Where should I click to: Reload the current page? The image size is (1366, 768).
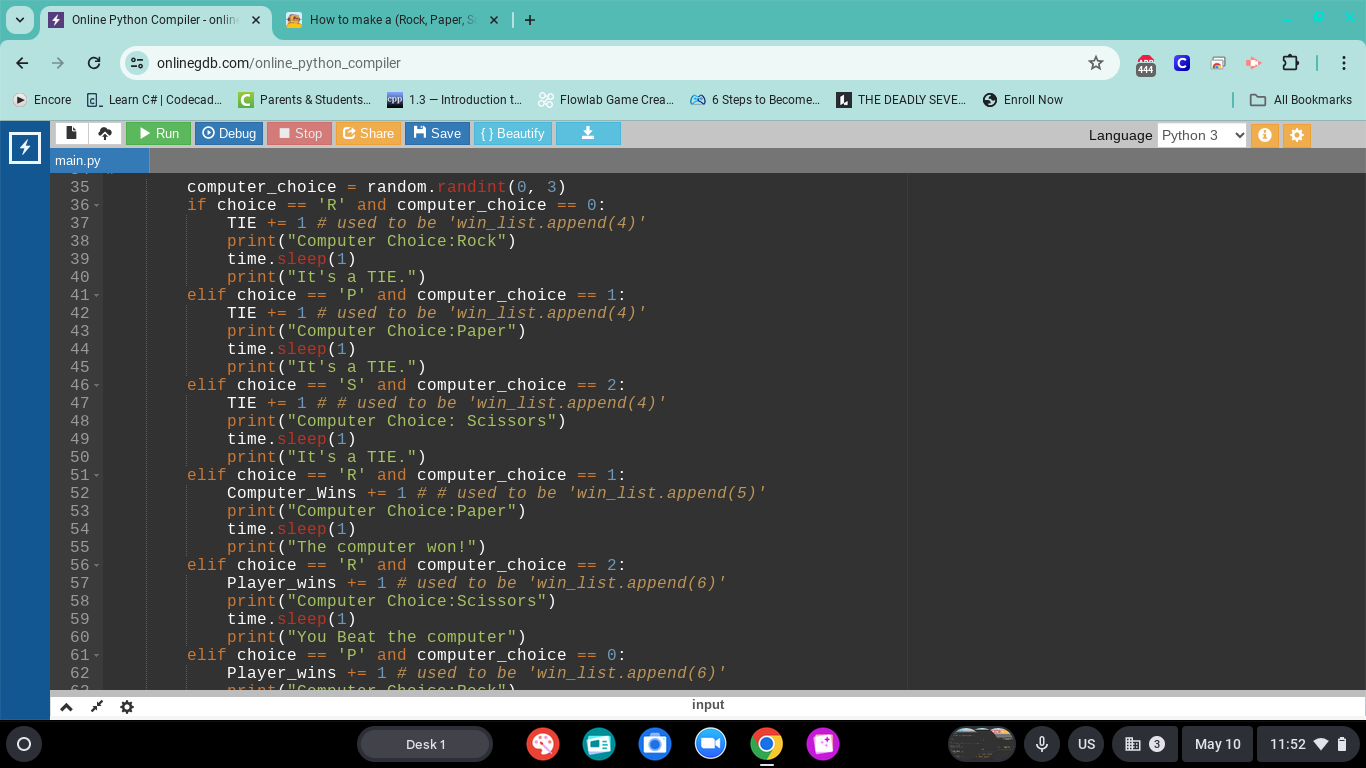[x=94, y=63]
